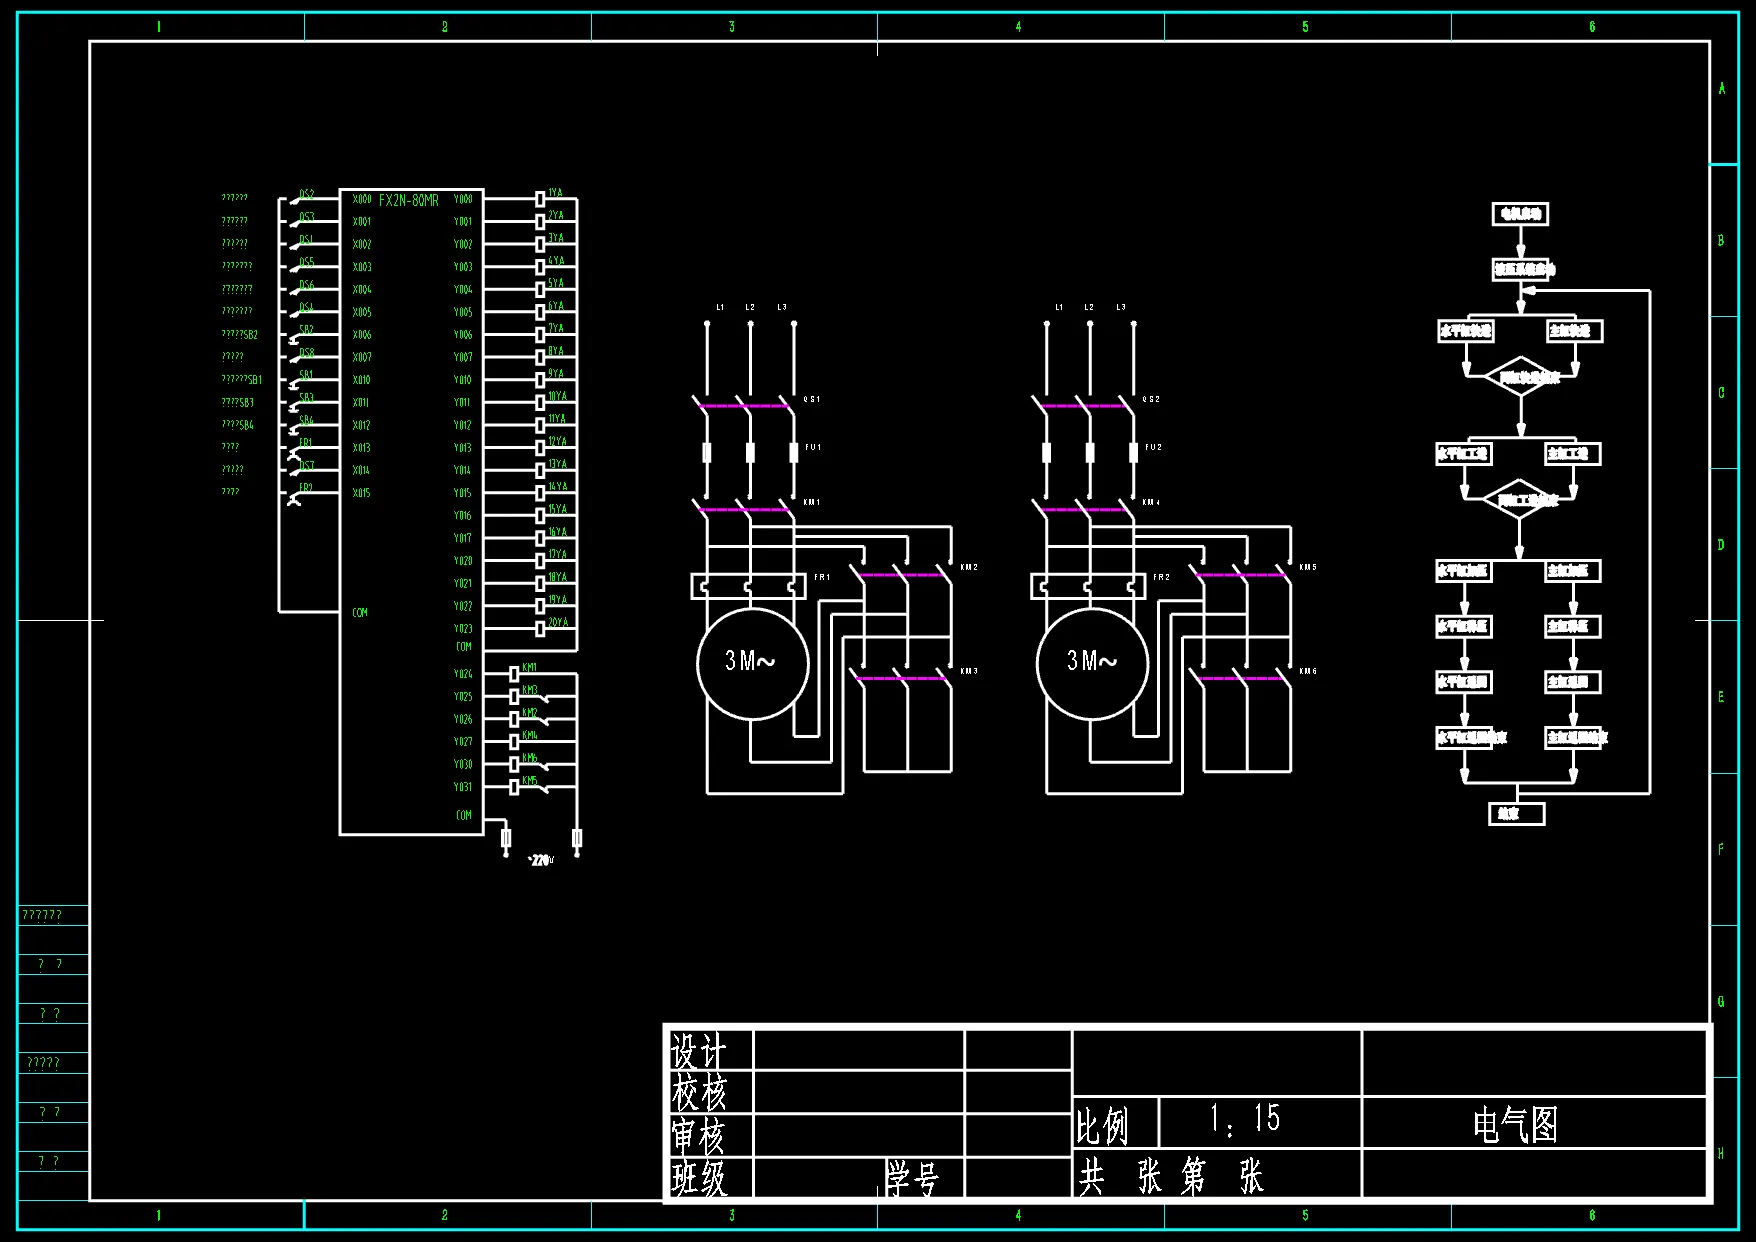
Task: Select the 电气图 drawing title
Action: (1516, 1125)
